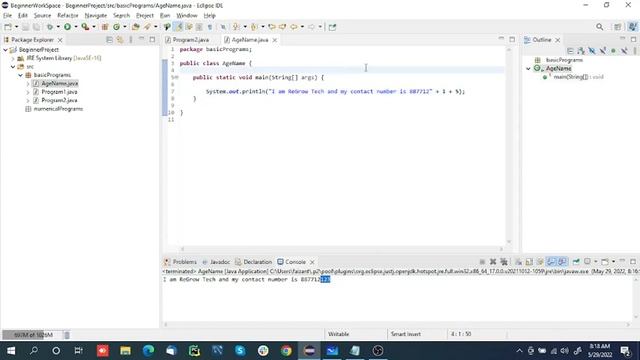Toggle Show Console on standard error change
Viewport: 640px width, 360px height.
pyautogui.click(x=562, y=262)
